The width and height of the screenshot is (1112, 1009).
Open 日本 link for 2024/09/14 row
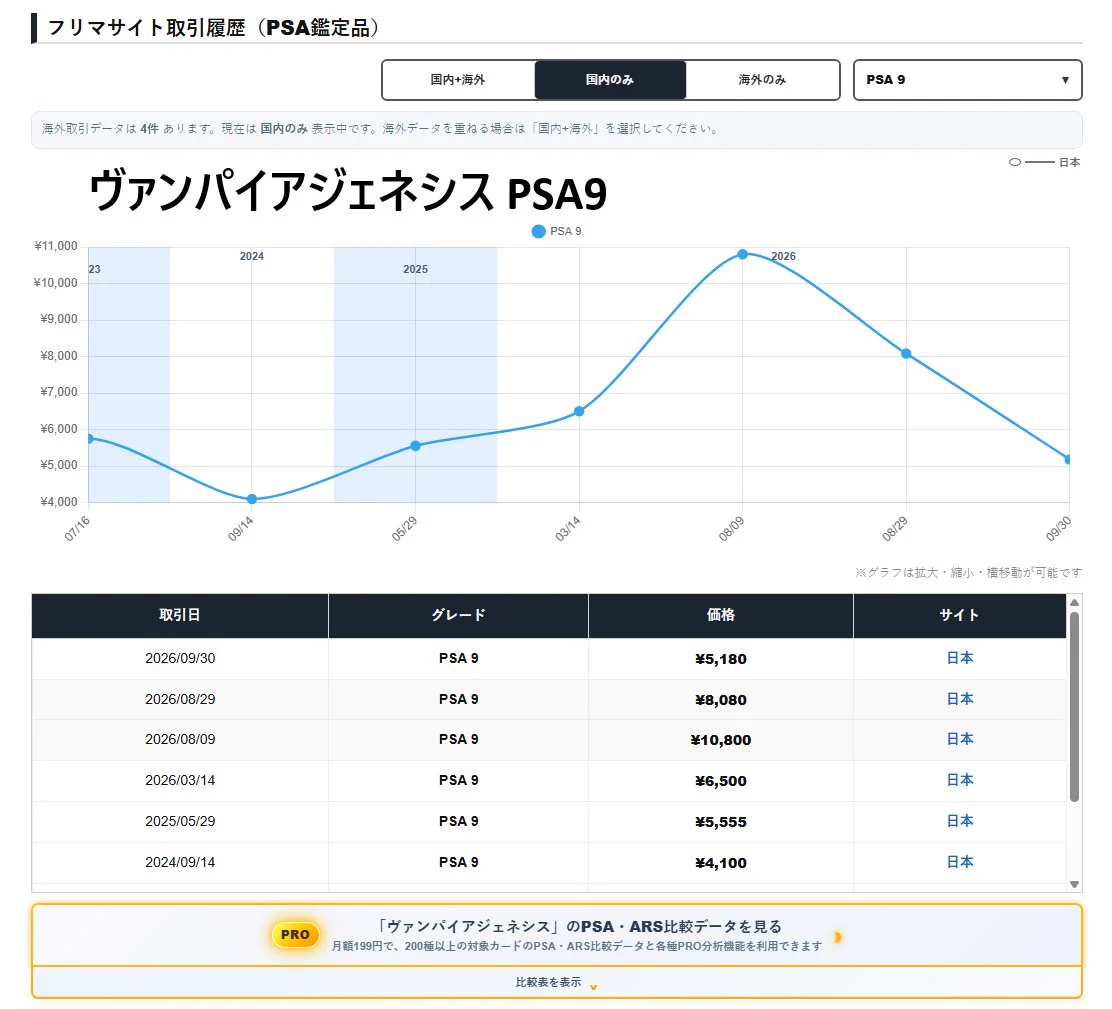point(960,862)
